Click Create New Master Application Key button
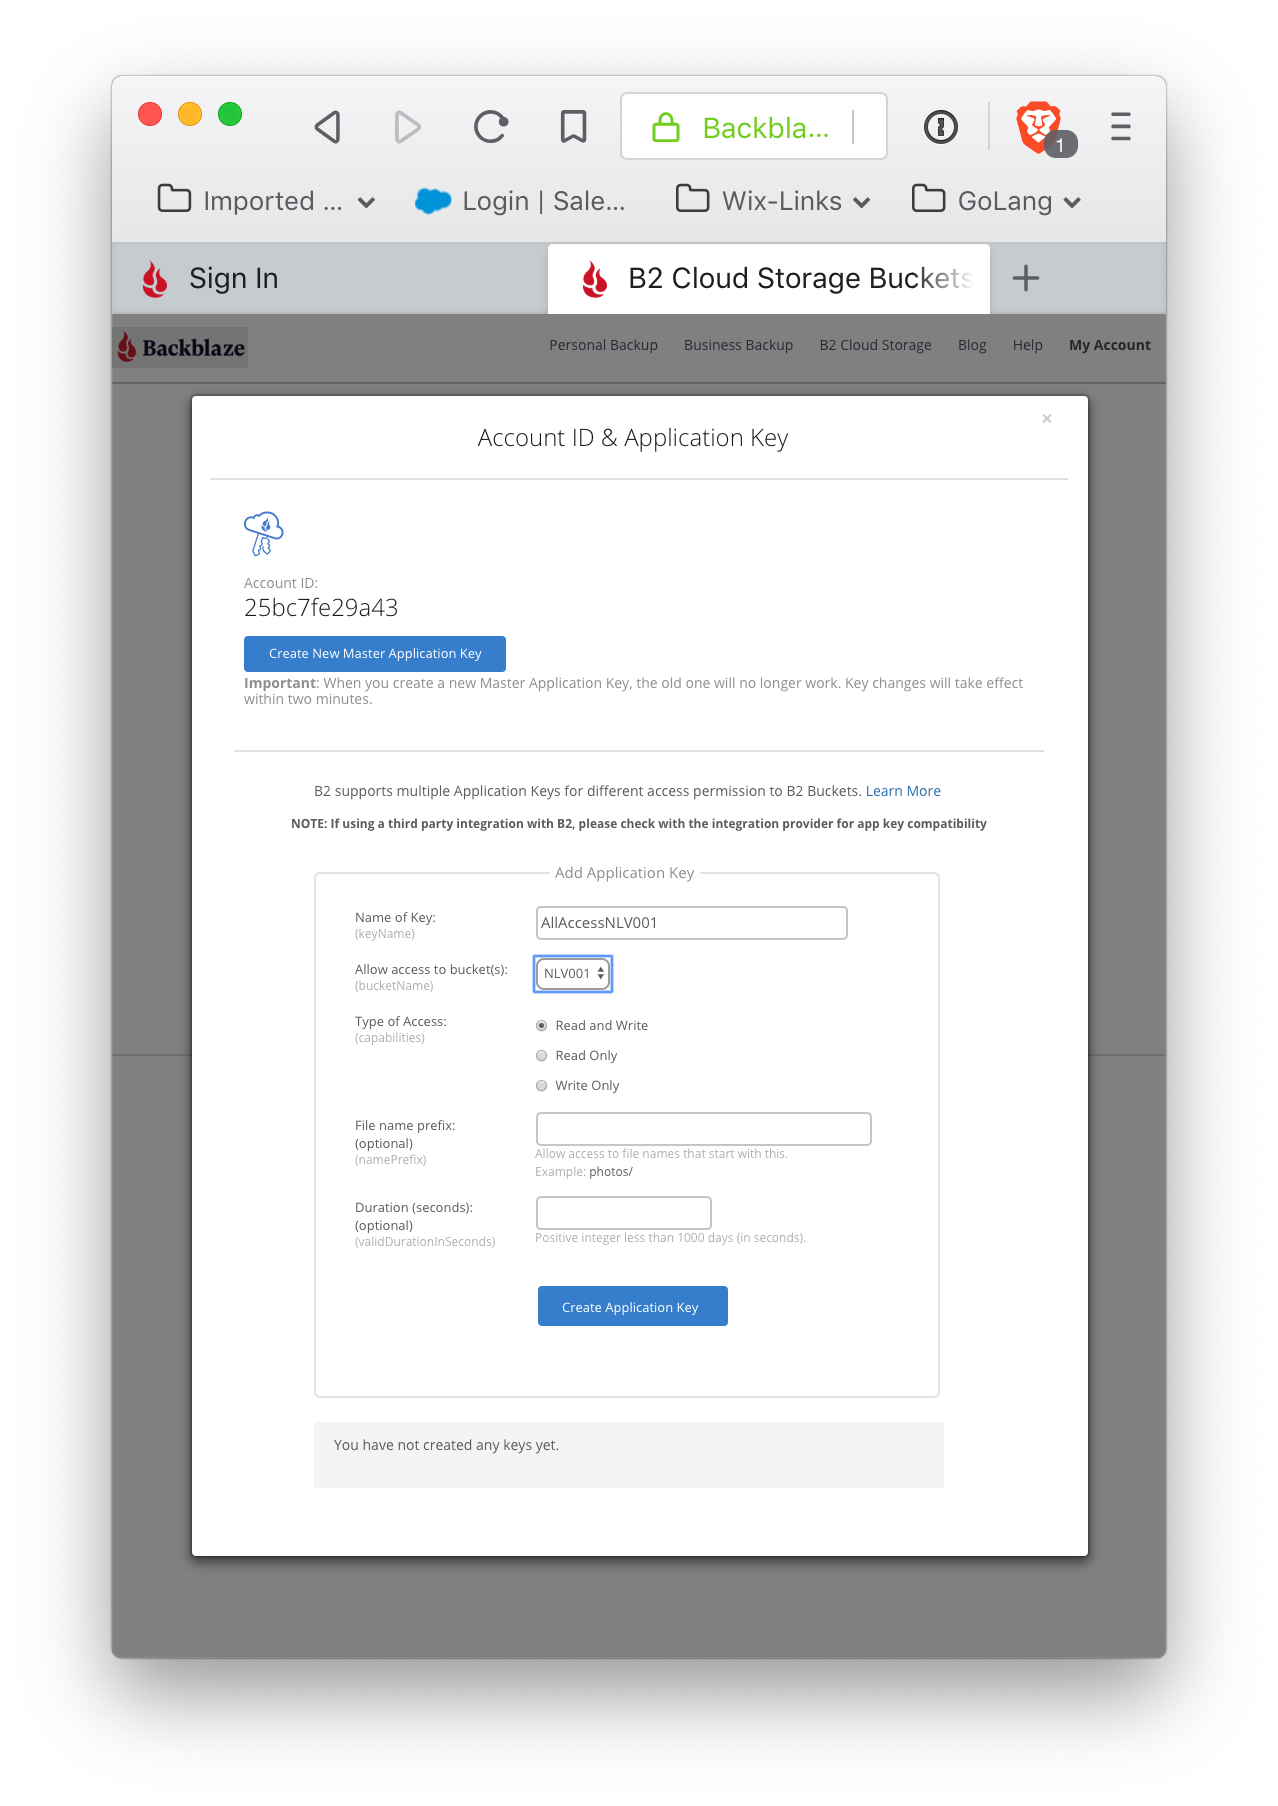The width and height of the screenshot is (1278, 1806). pos(375,654)
